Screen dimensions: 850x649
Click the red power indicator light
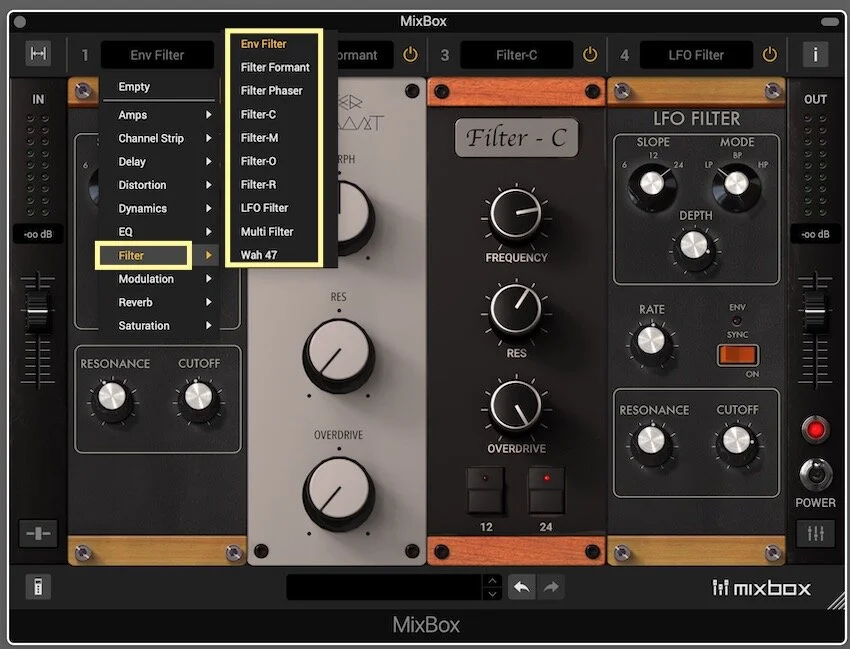point(815,430)
